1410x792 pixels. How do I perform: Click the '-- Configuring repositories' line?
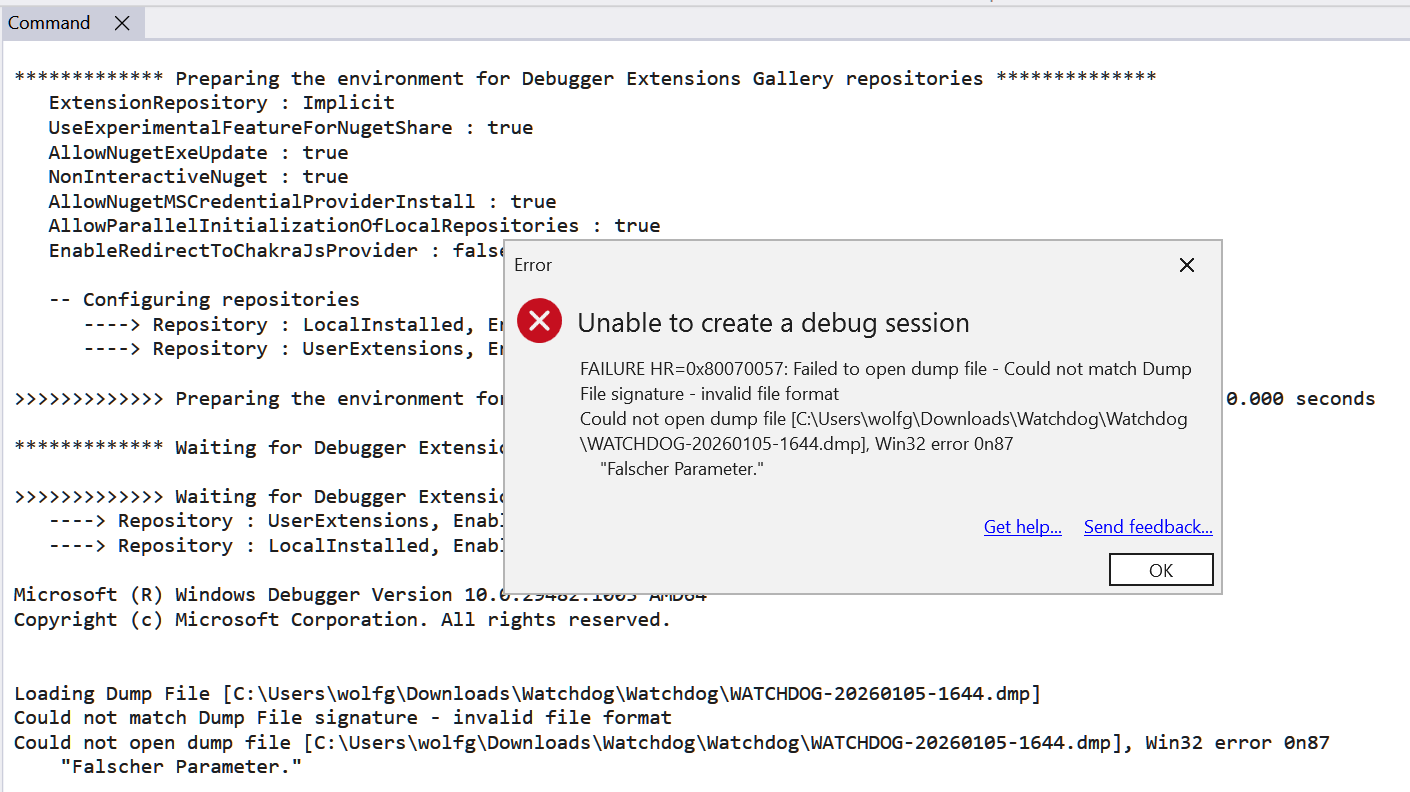pos(204,300)
